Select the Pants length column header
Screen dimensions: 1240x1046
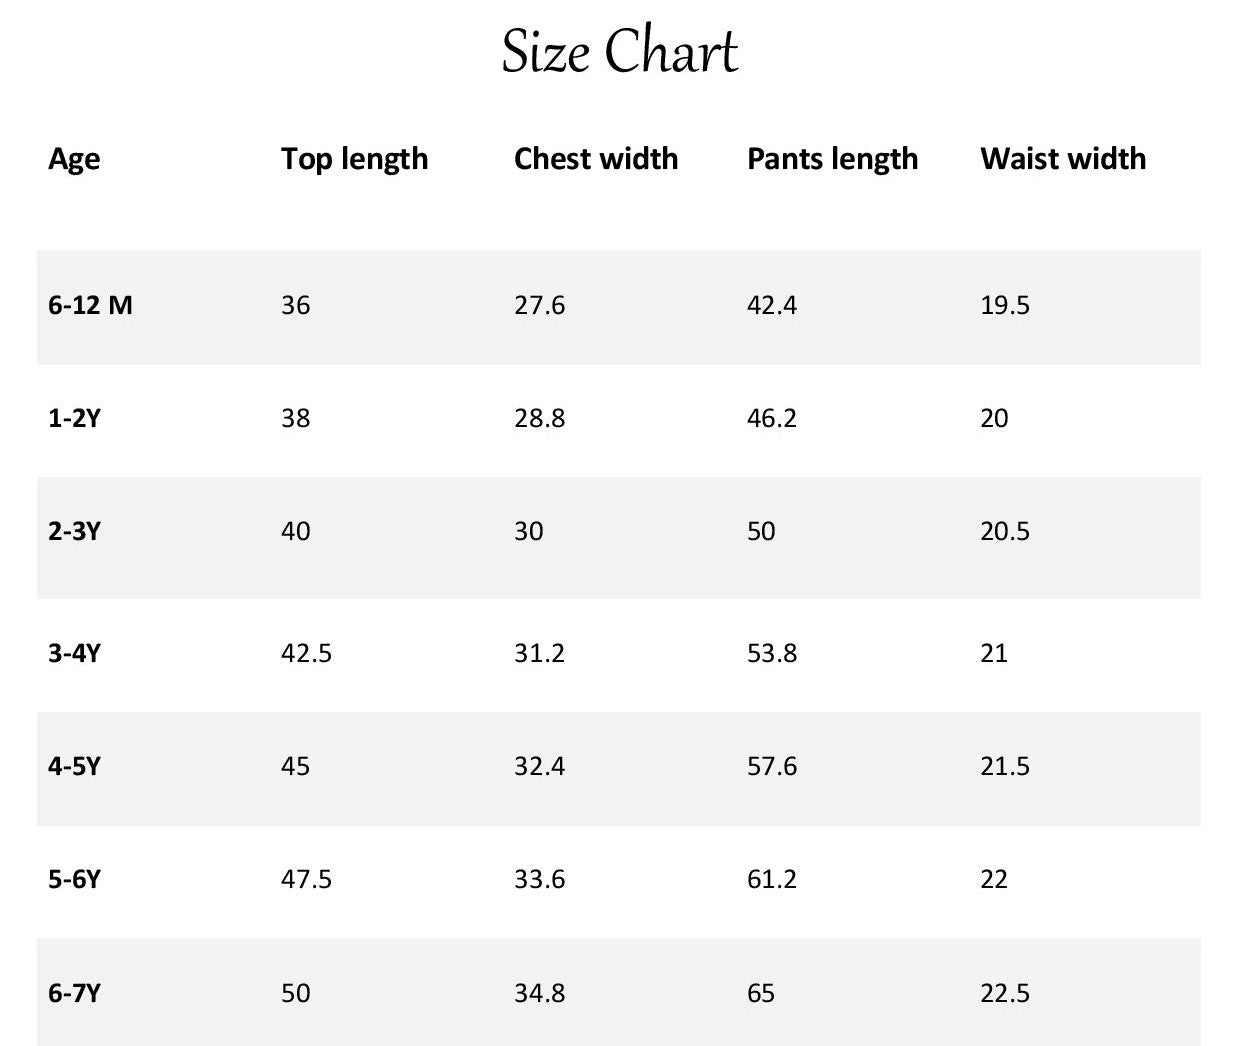pos(832,159)
